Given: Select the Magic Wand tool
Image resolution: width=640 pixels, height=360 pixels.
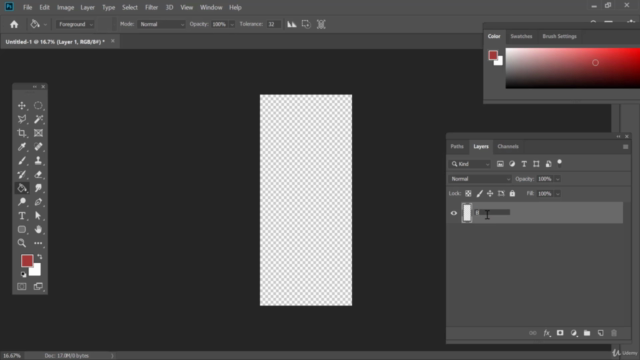Looking at the screenshot, I should [38, 119].
